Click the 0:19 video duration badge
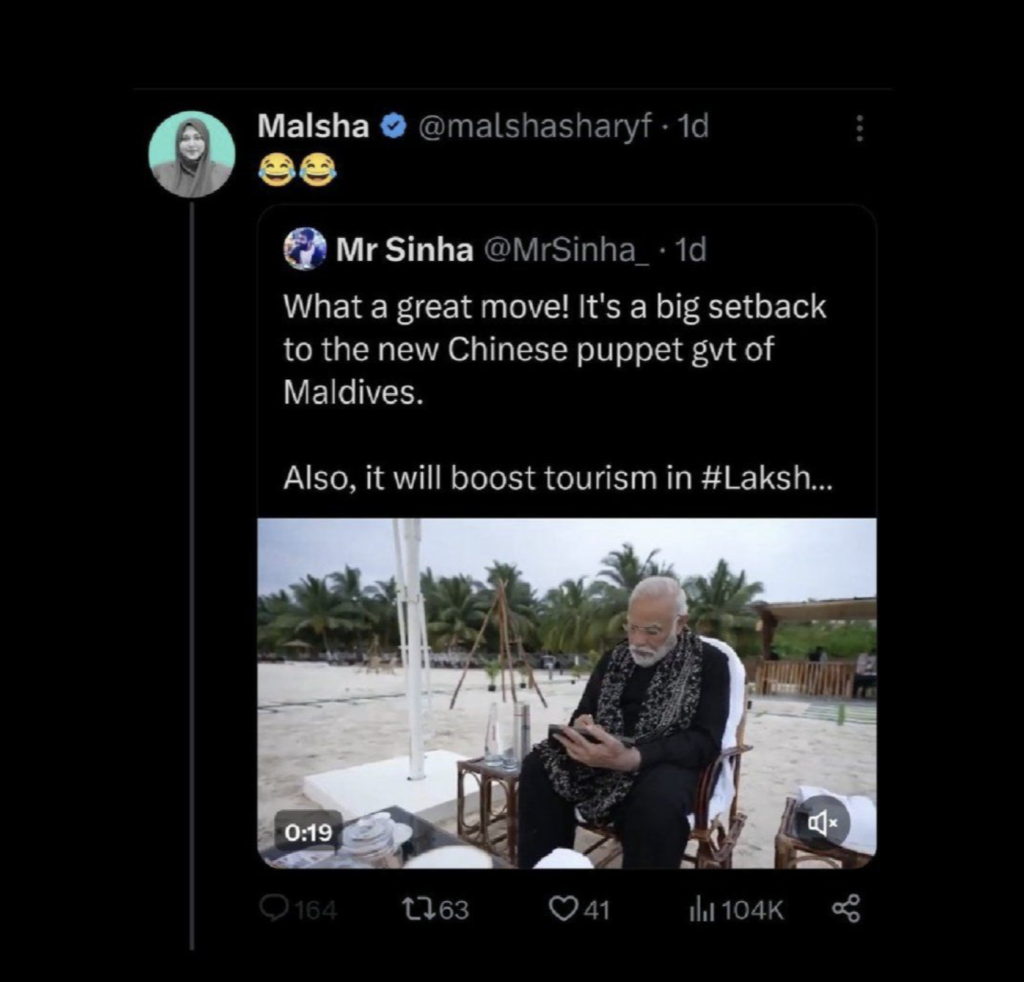 tap(308, 830)
